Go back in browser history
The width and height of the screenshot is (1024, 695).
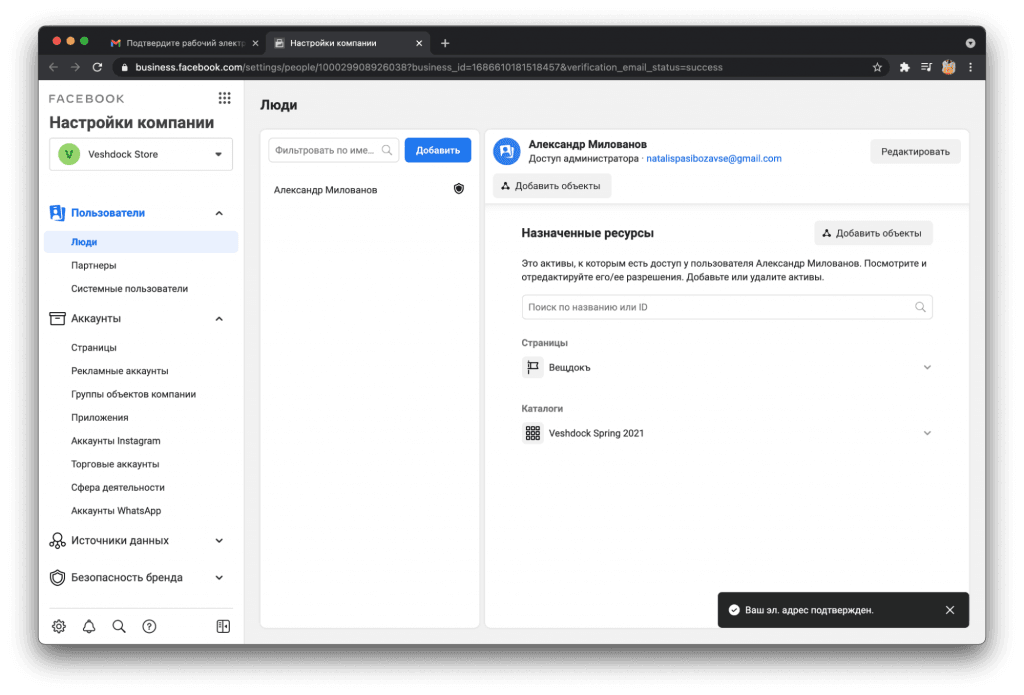coord(54,67)
